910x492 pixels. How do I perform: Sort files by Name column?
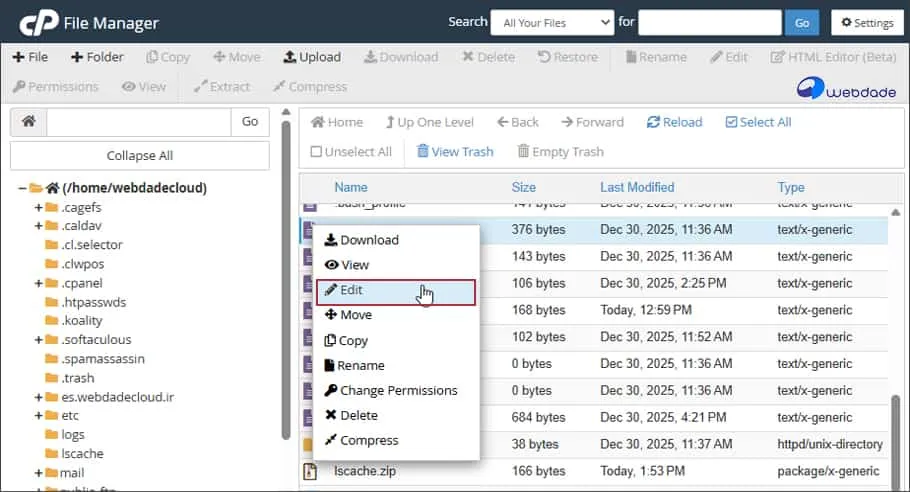351,187
